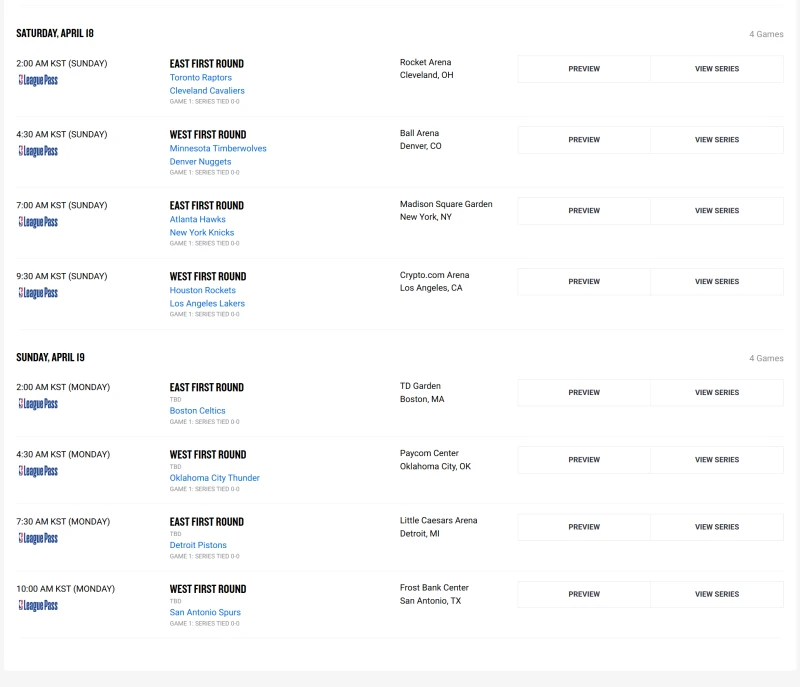Viewport: 800px width, 687px height.
Task: Click the 4:30 AM KST (Sunday) tipoff time
Action: pyautogui.click(x=62, y=135)
